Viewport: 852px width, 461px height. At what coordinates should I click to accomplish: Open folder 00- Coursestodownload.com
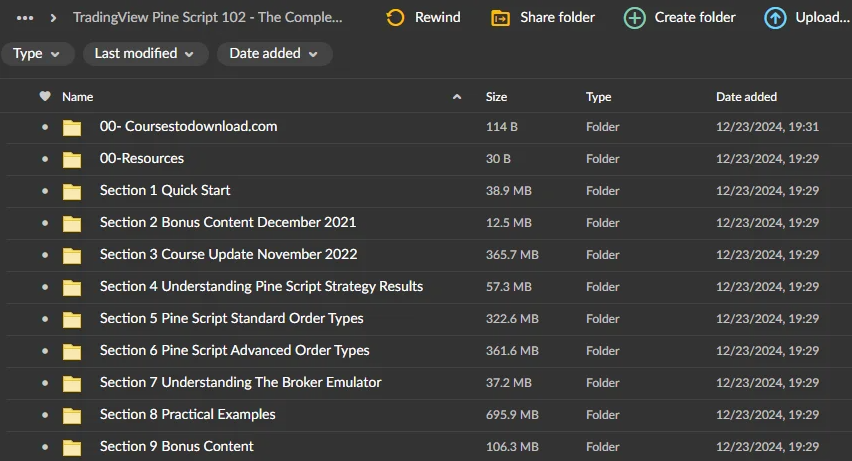[188, 126]
